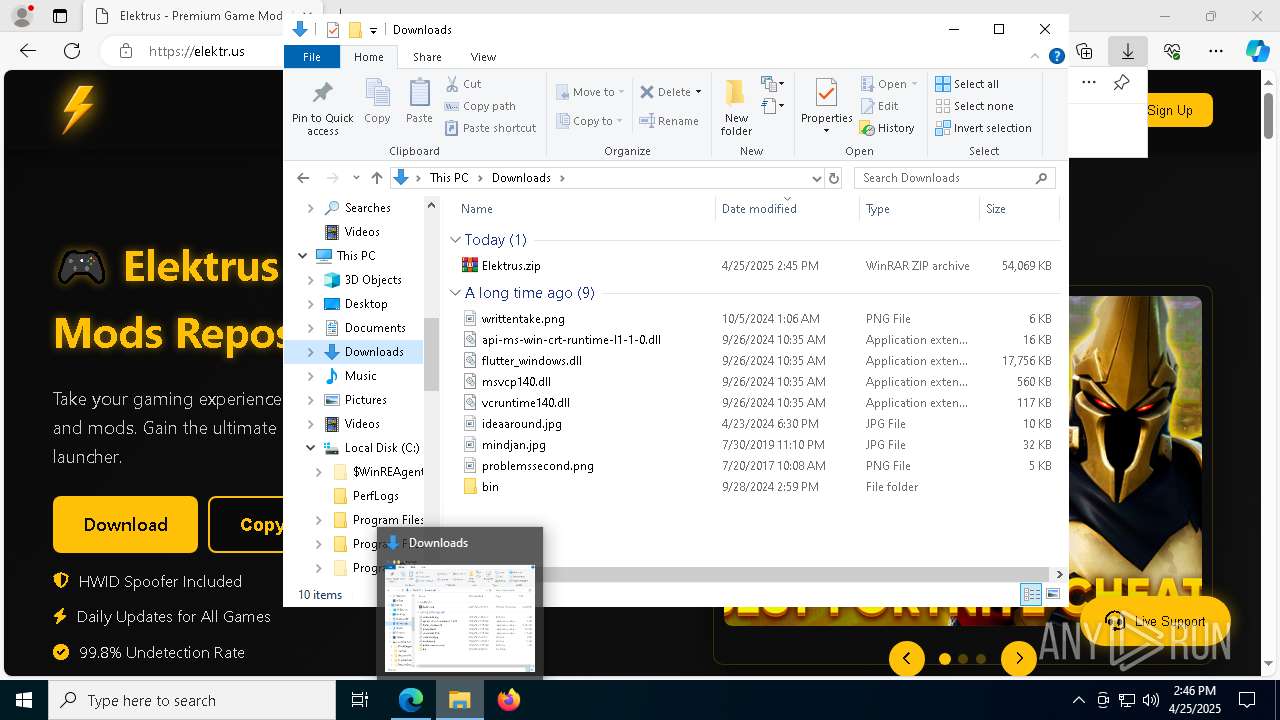
Task: Open the Move to dropdown
Action: tap(590, 92)
